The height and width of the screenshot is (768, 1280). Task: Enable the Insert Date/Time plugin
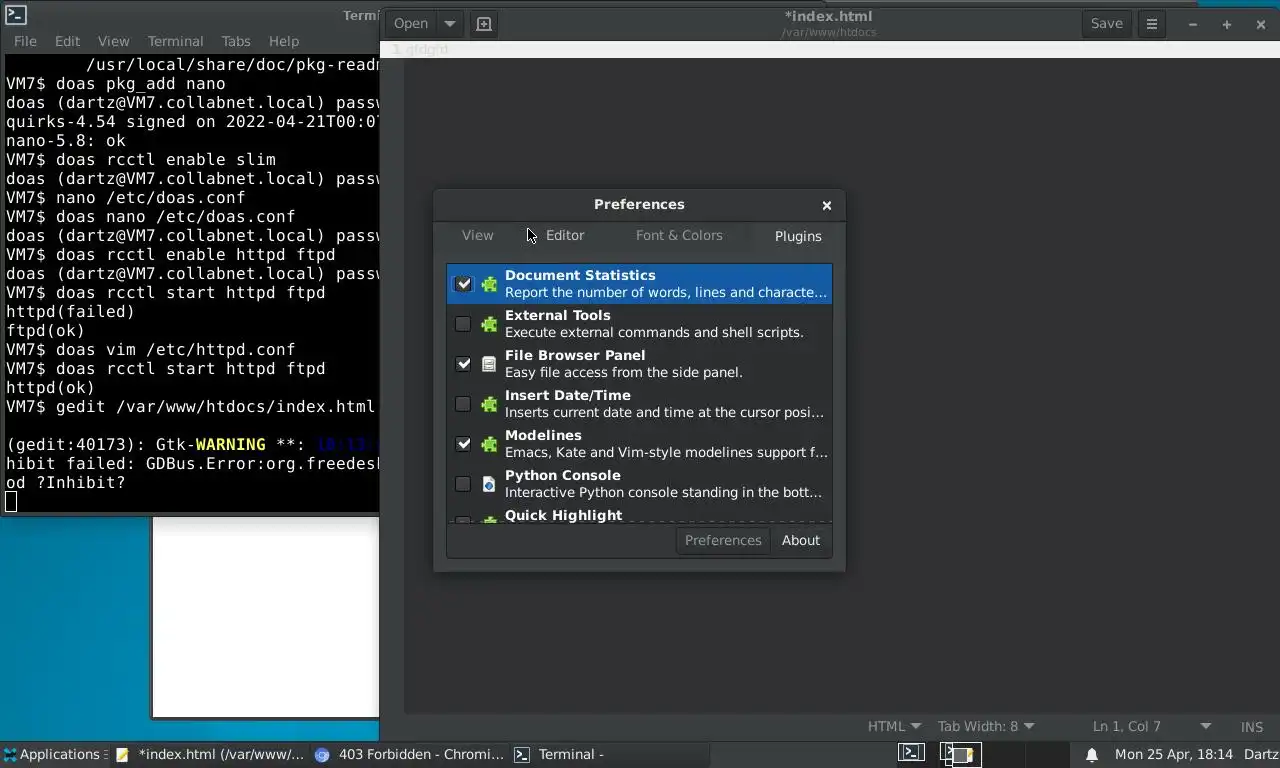click(463, 404)
